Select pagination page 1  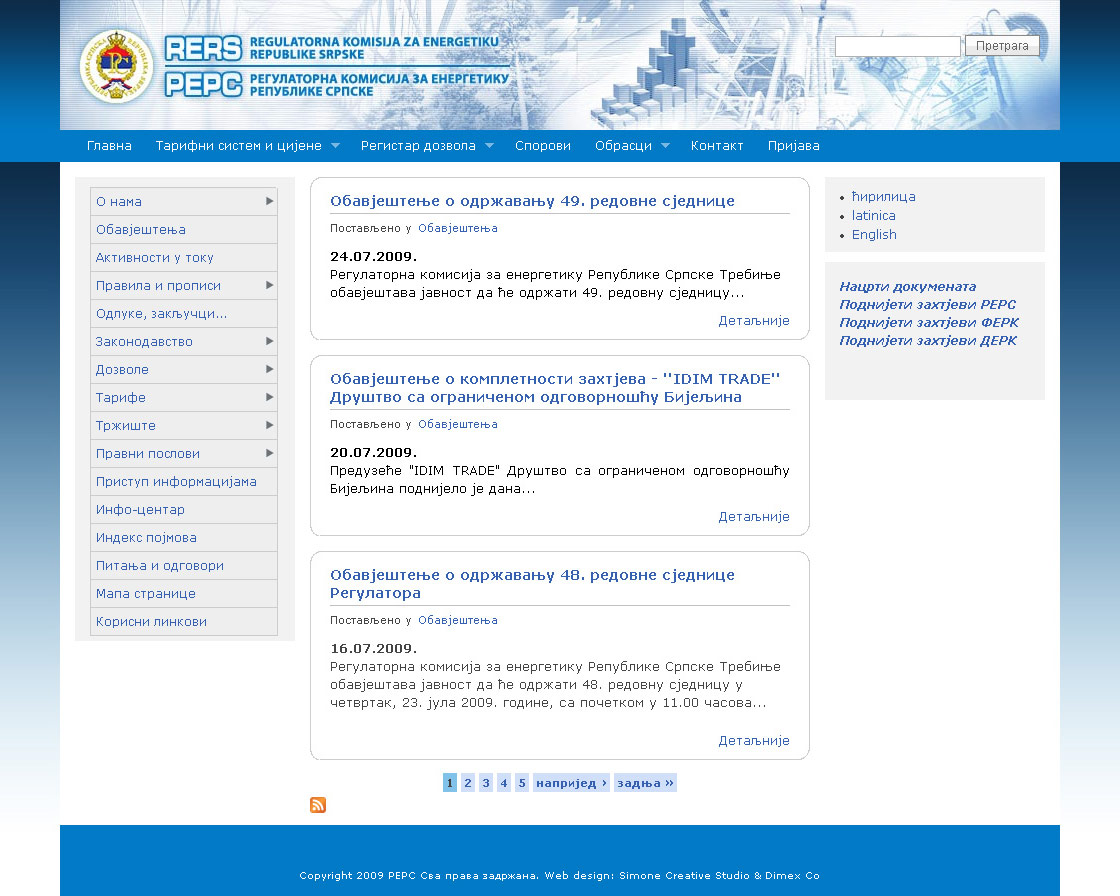click(450, 783)
